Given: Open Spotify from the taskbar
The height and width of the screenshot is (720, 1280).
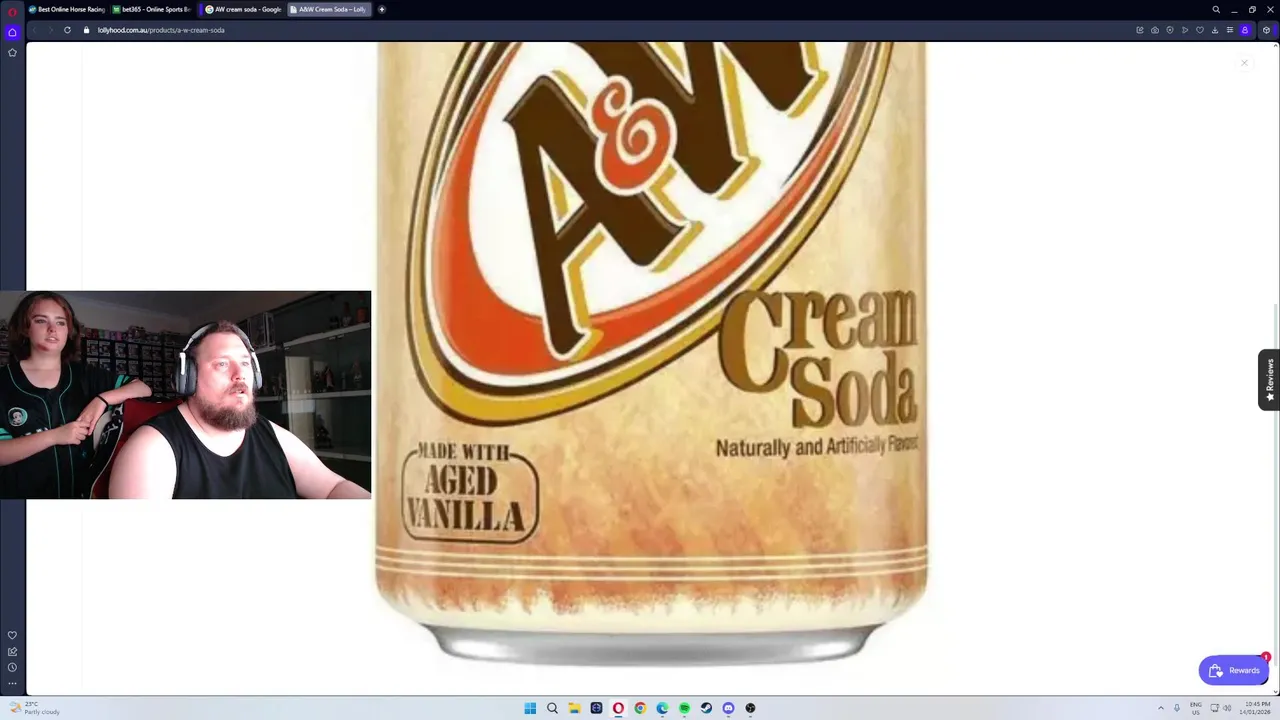Looking at the screenshot, I should coord(684,708).
